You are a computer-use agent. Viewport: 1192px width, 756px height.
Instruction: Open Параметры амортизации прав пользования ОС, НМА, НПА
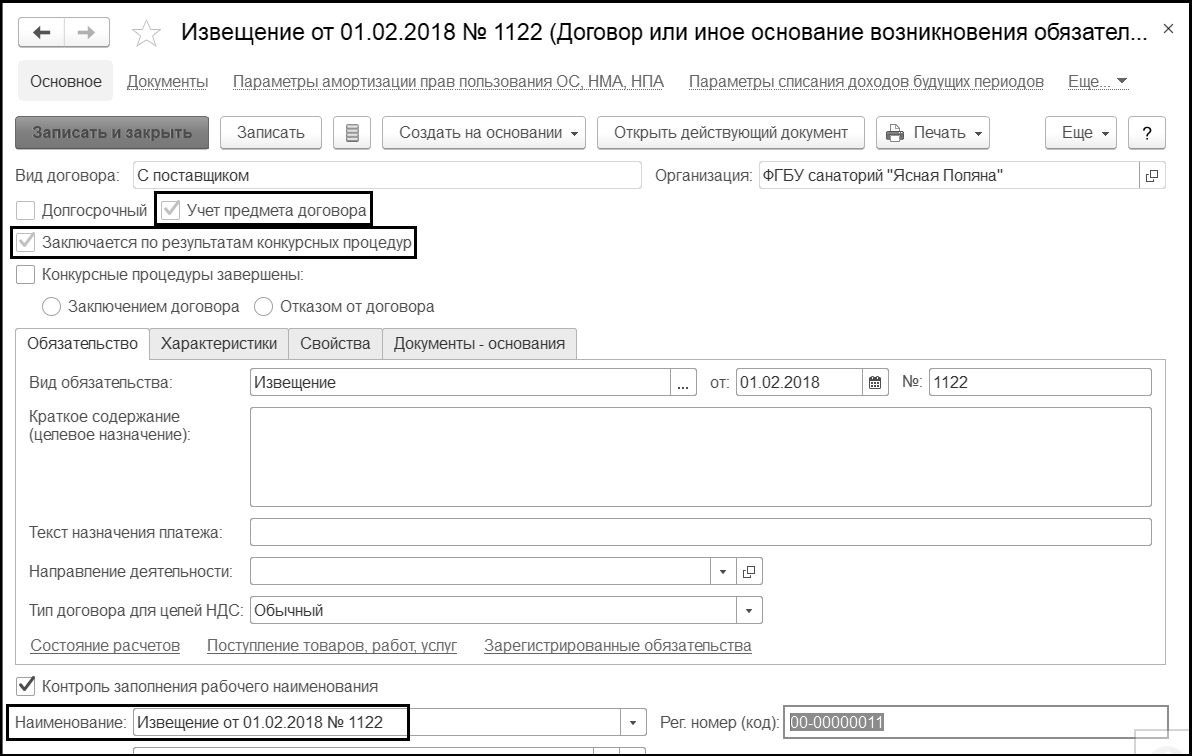point(448,81)
